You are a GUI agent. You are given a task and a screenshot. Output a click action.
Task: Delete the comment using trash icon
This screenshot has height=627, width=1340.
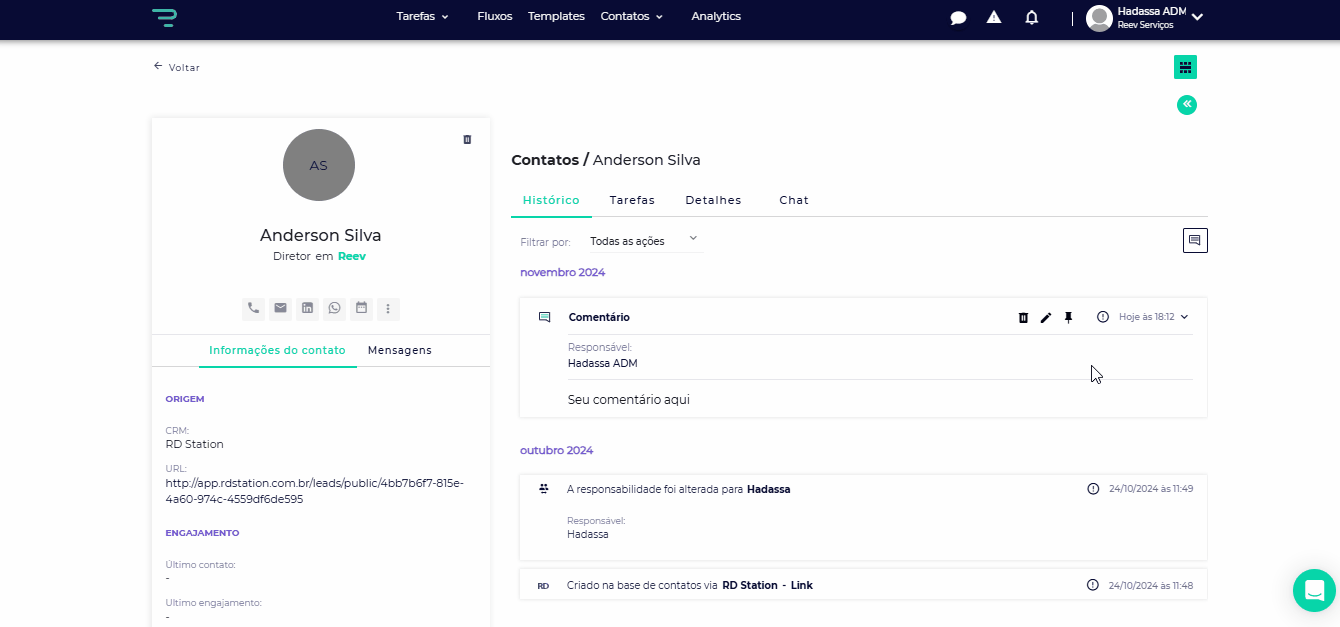point(1023,318)
